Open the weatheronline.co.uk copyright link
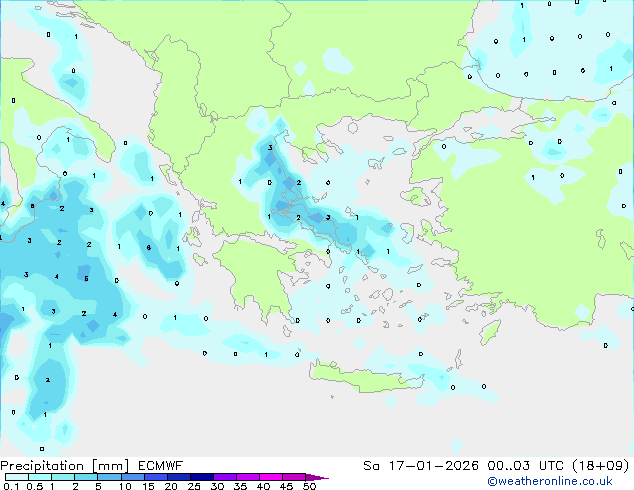Image resolution: width=634 pixels, height=490 pixels. pyautogui.click(x=550, y=481)
